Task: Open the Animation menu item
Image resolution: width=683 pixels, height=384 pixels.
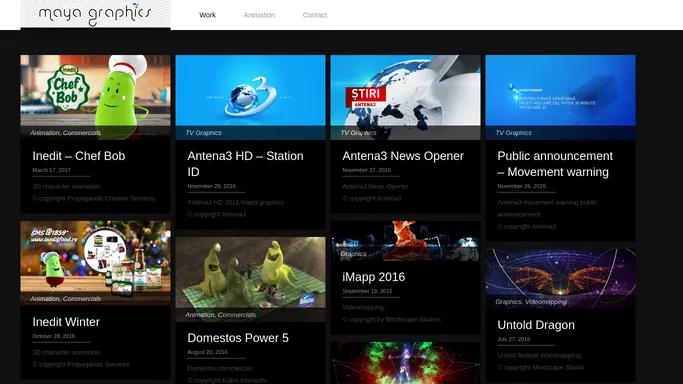Action: tap(259, 15)
